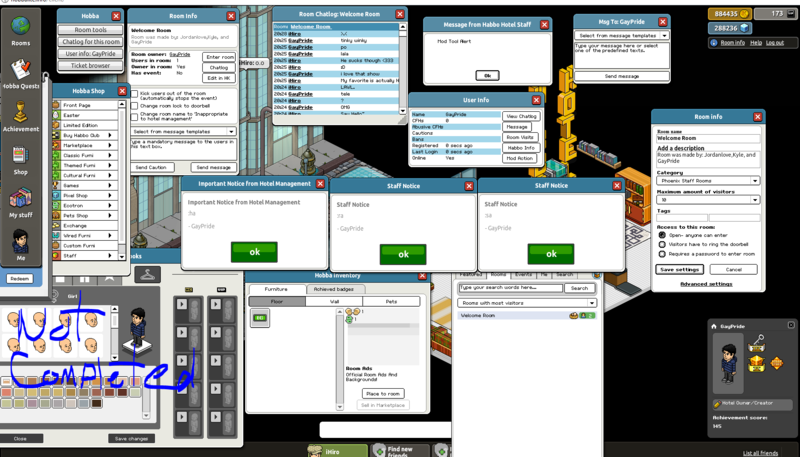Viewport: 800px width, 457px height.
Task: Click the Games trophy icon in Hobba Shop
Action: (x=56, y=185)
